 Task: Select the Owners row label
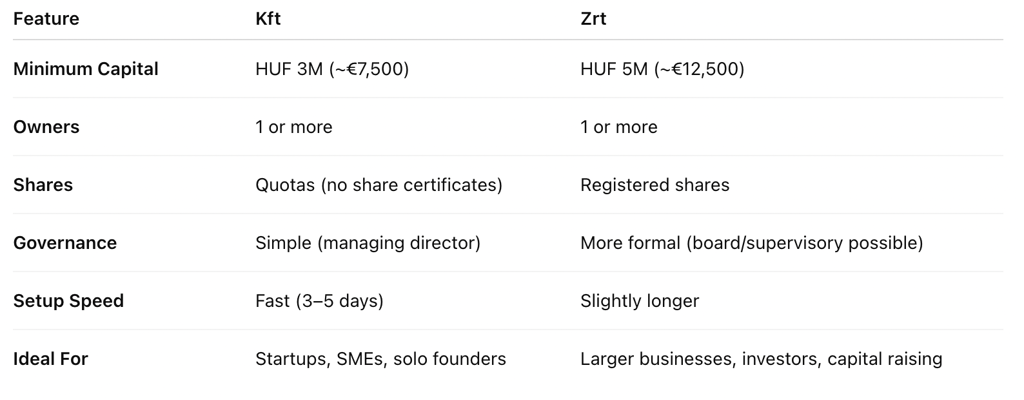(46, 127)
